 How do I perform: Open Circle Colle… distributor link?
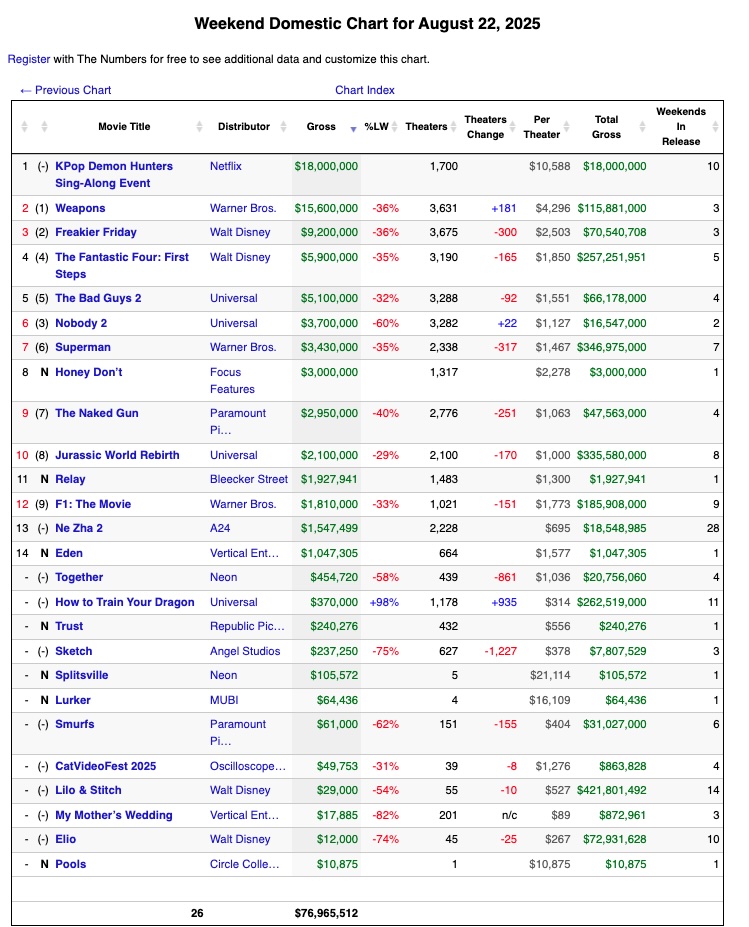tap(244, 864)
